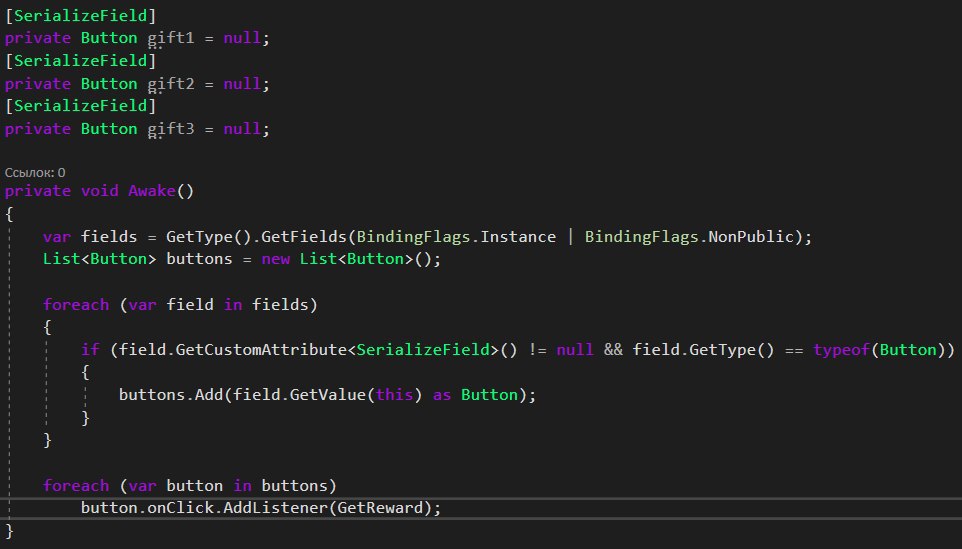The image size is (962, 549).
Task: Click the SerializeField type in GetCustomAttribute generic
Action: [x=423, y=350]
